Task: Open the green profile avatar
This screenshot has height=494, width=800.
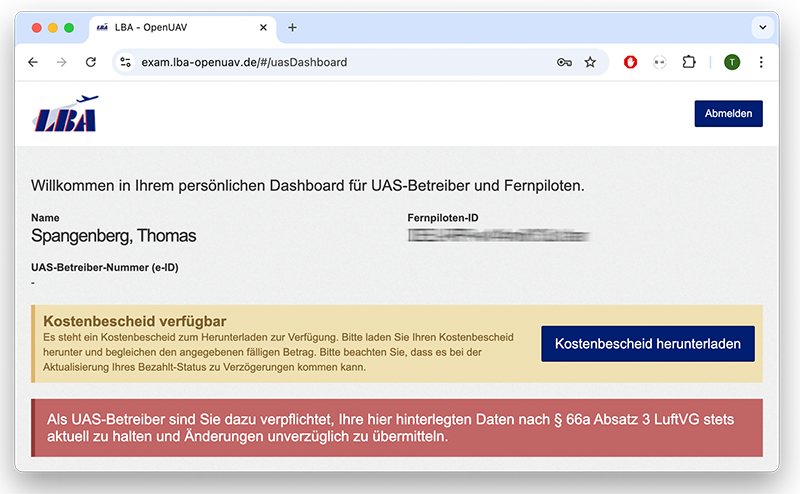Action: 732,62
